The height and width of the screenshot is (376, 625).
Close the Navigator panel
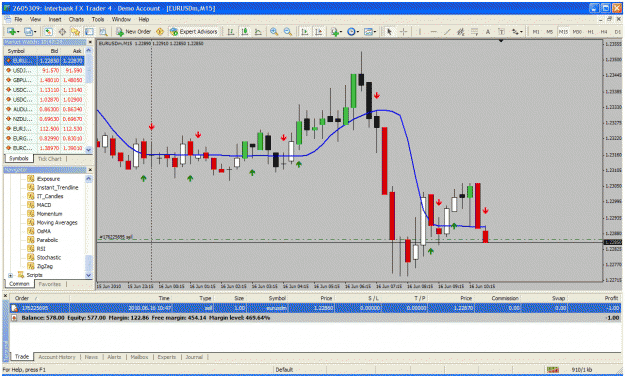click(90, 170)
